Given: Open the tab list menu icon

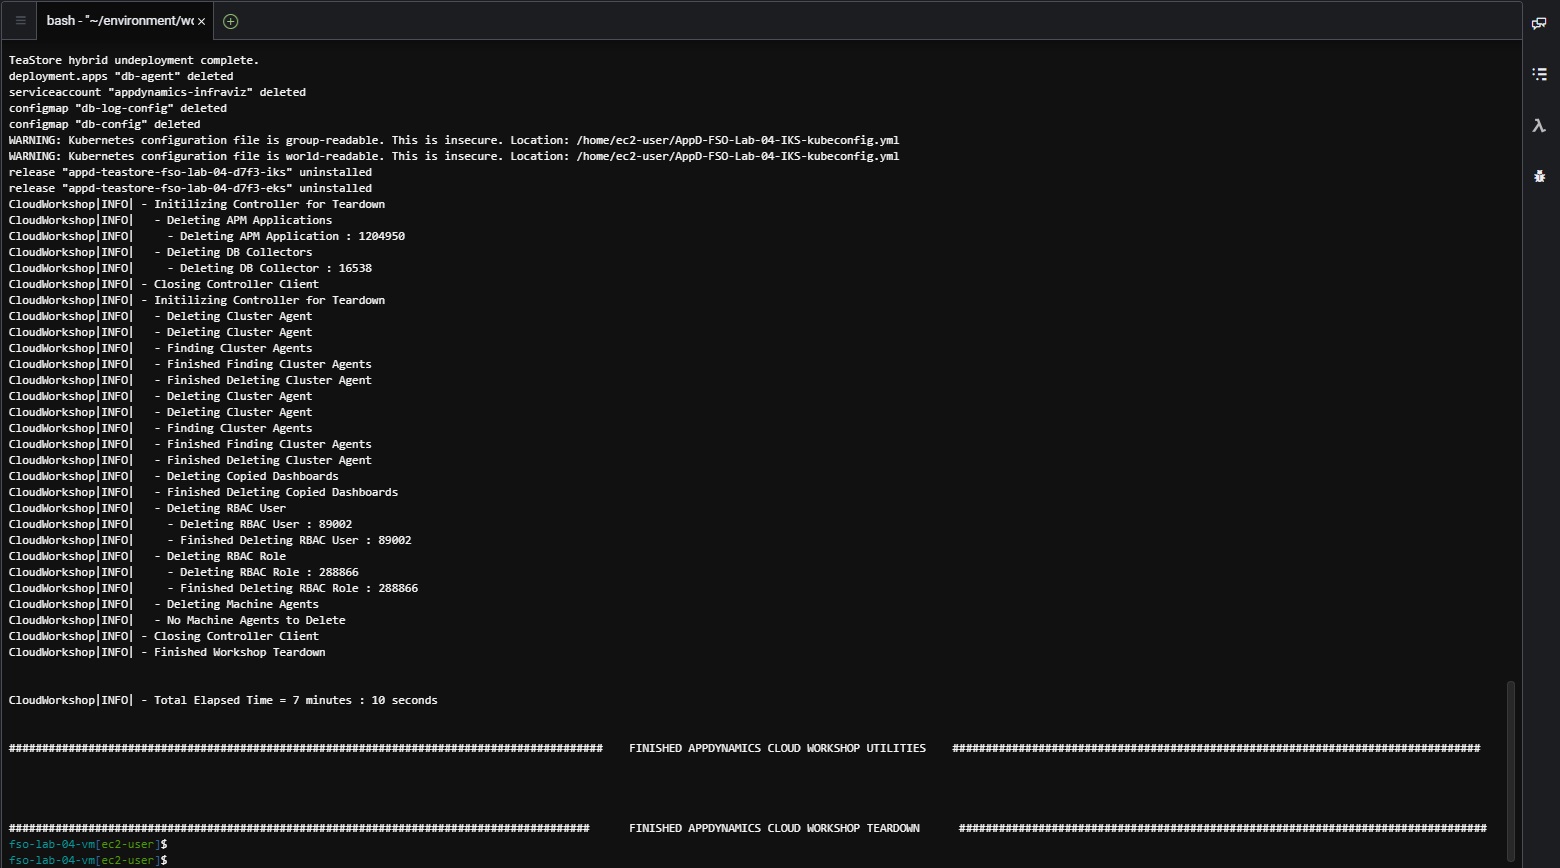Looking at the screenshot, I should click(x=20, y=20).
